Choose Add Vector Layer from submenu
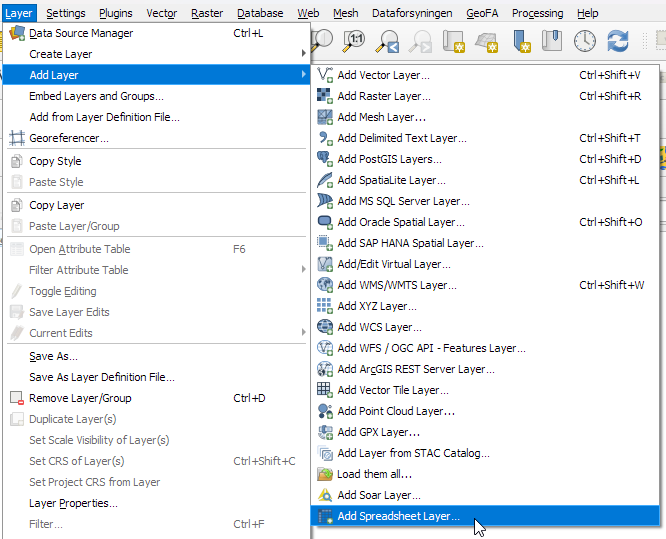The width and height of the screenshot is (666, 539). coord(384,75)
